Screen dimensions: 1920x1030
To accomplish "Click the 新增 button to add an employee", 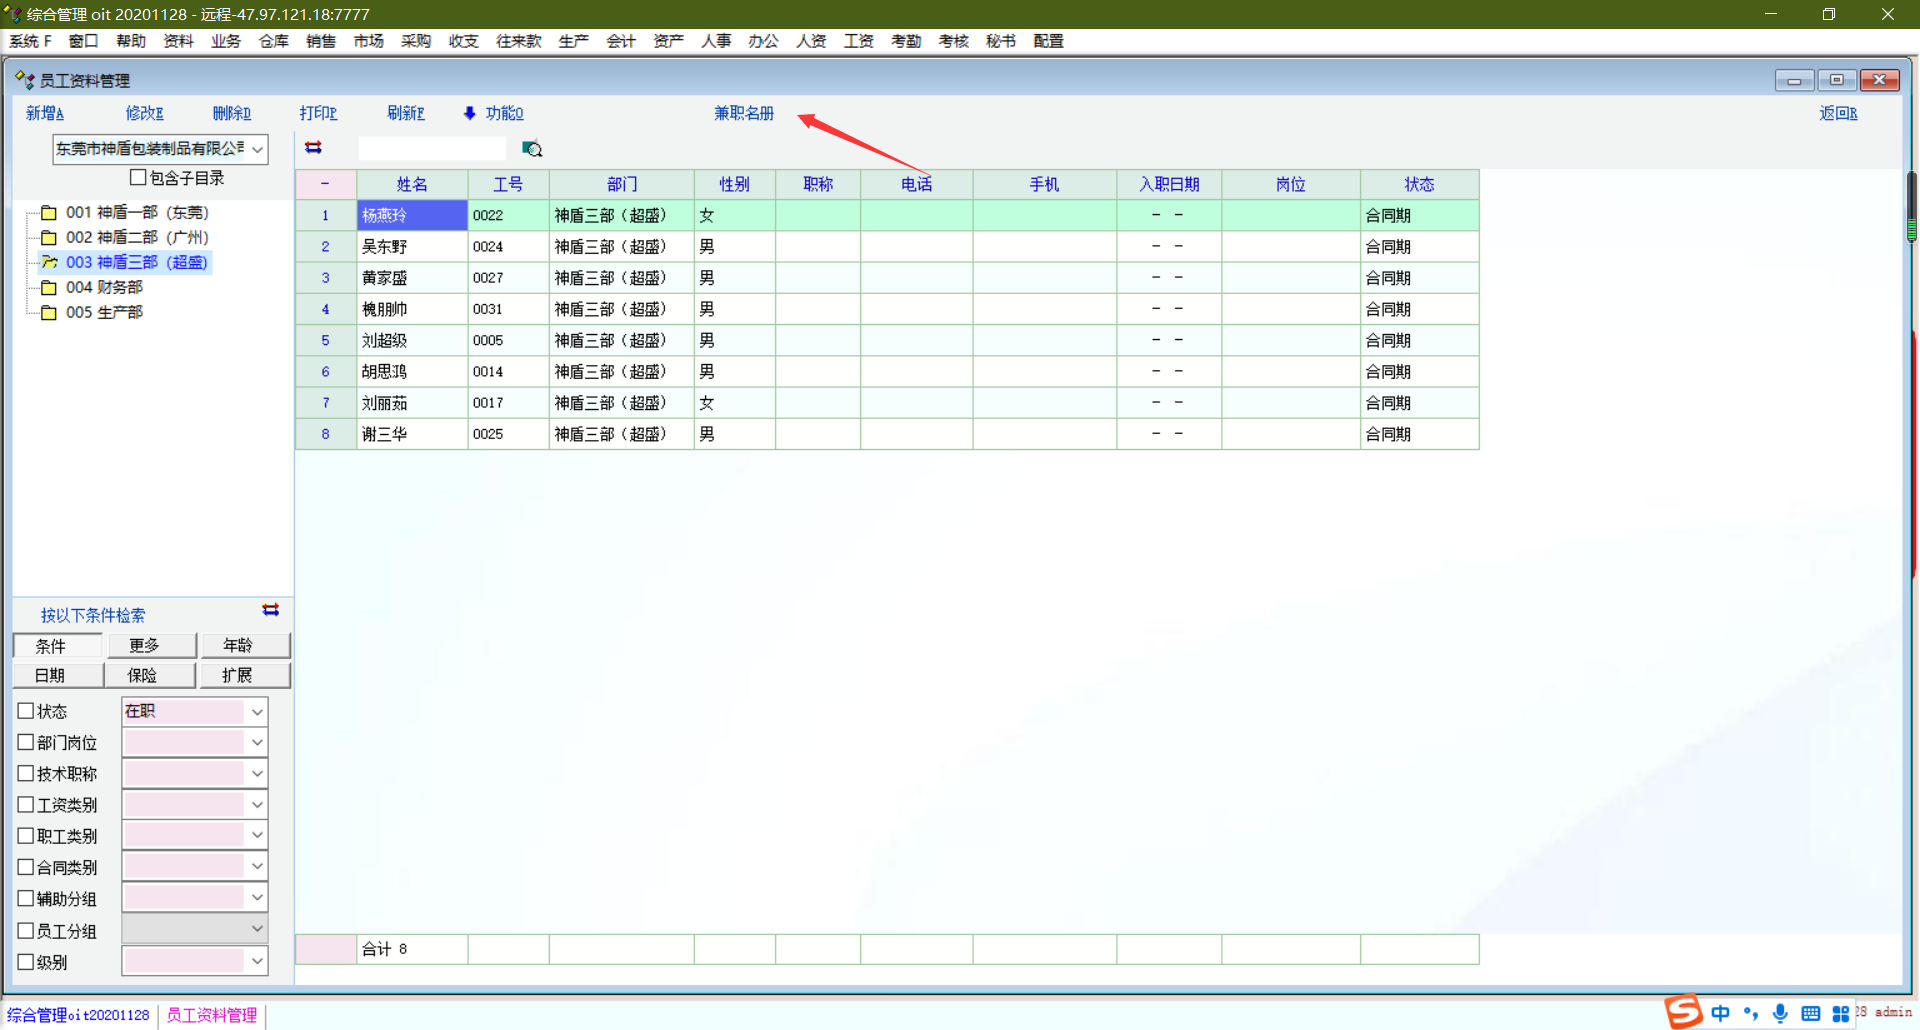I will [x=44, y=113].
